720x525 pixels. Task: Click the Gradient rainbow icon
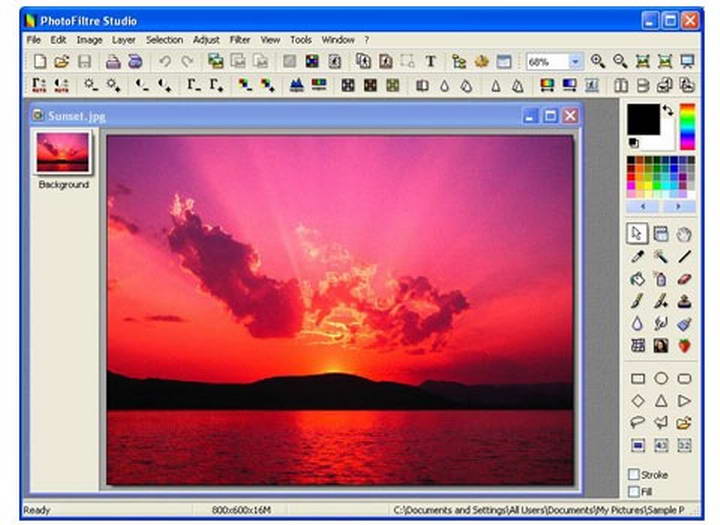click(x=547, y=85)
